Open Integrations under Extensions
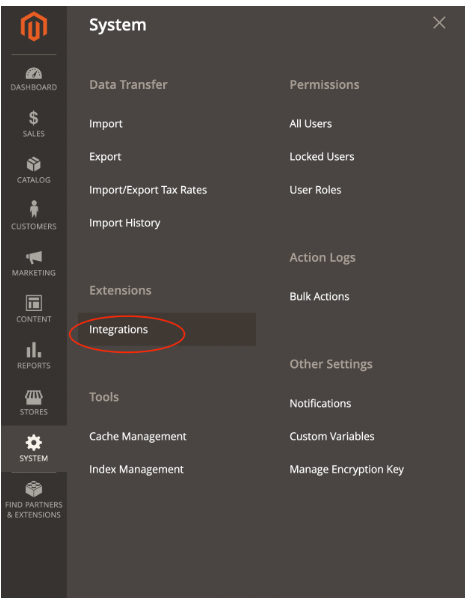This screenshot has width=467, height=606. (x=118, y=329)
